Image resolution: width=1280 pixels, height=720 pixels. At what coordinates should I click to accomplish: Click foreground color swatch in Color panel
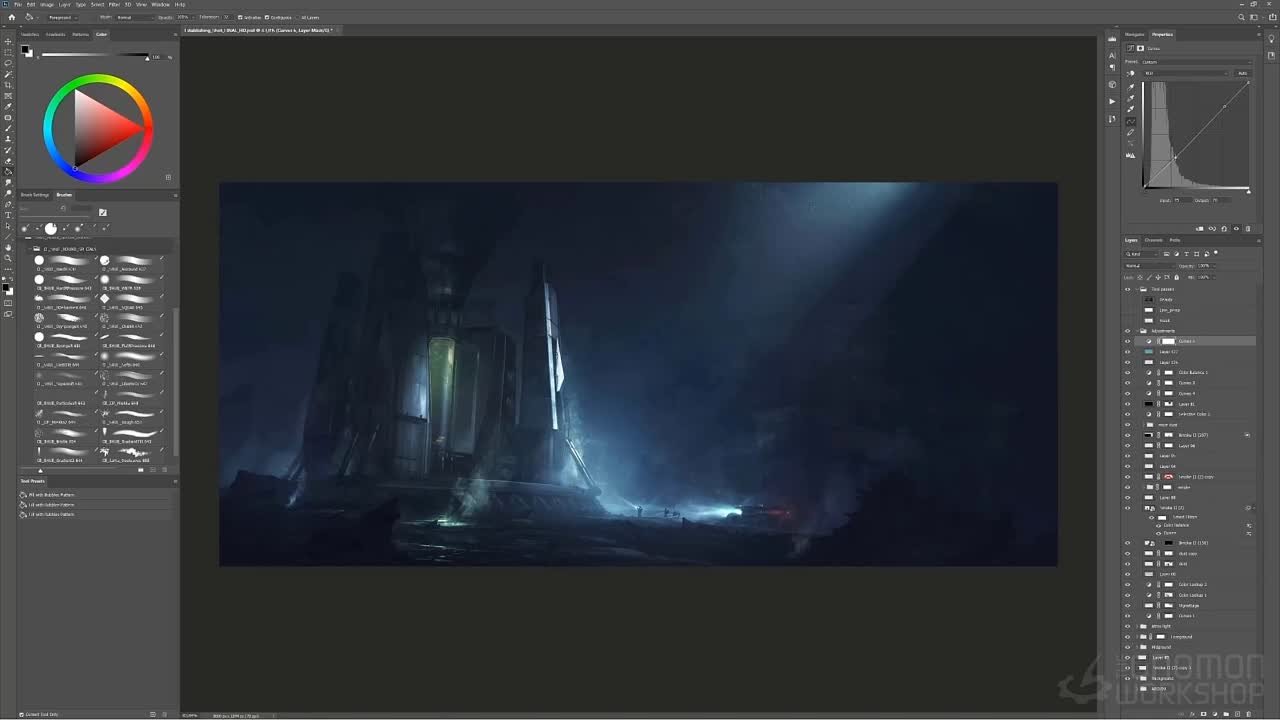click(26, 49)
